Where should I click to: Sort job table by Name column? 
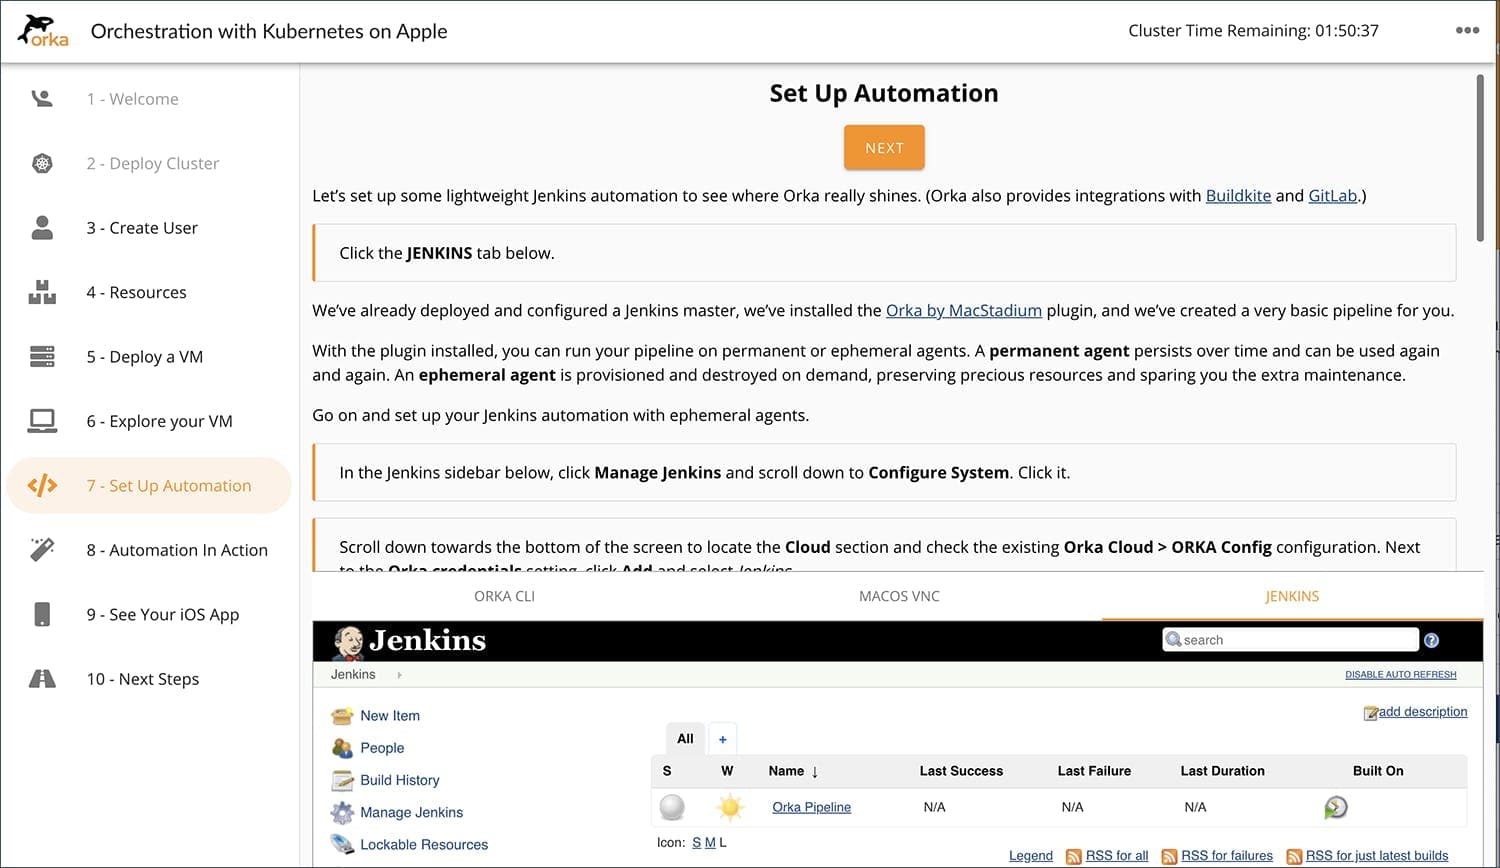click(793, 771)
